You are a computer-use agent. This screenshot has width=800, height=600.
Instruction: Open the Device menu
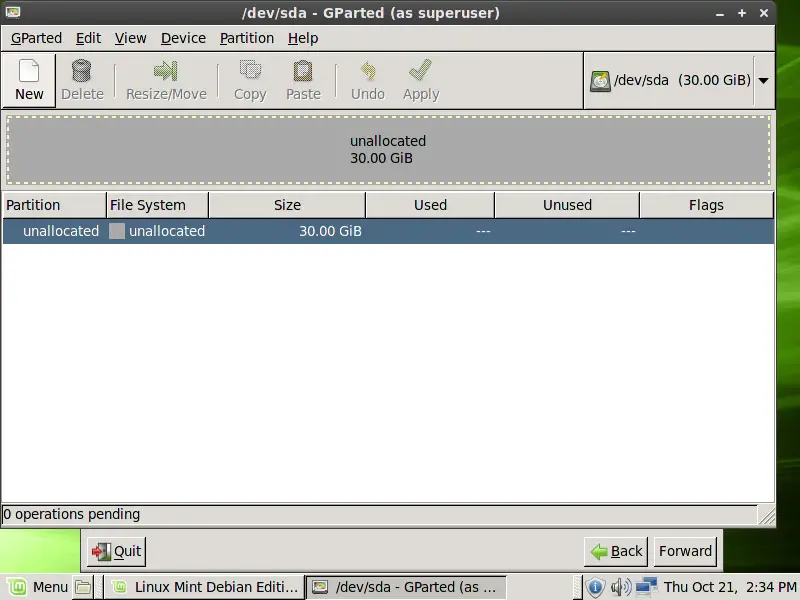[184, 38]
